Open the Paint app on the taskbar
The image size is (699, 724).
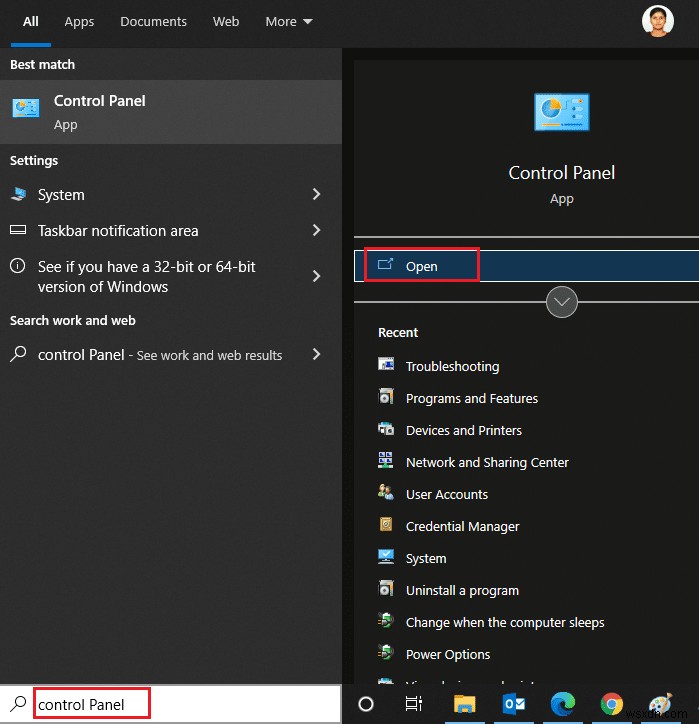(x=660, y=704)
